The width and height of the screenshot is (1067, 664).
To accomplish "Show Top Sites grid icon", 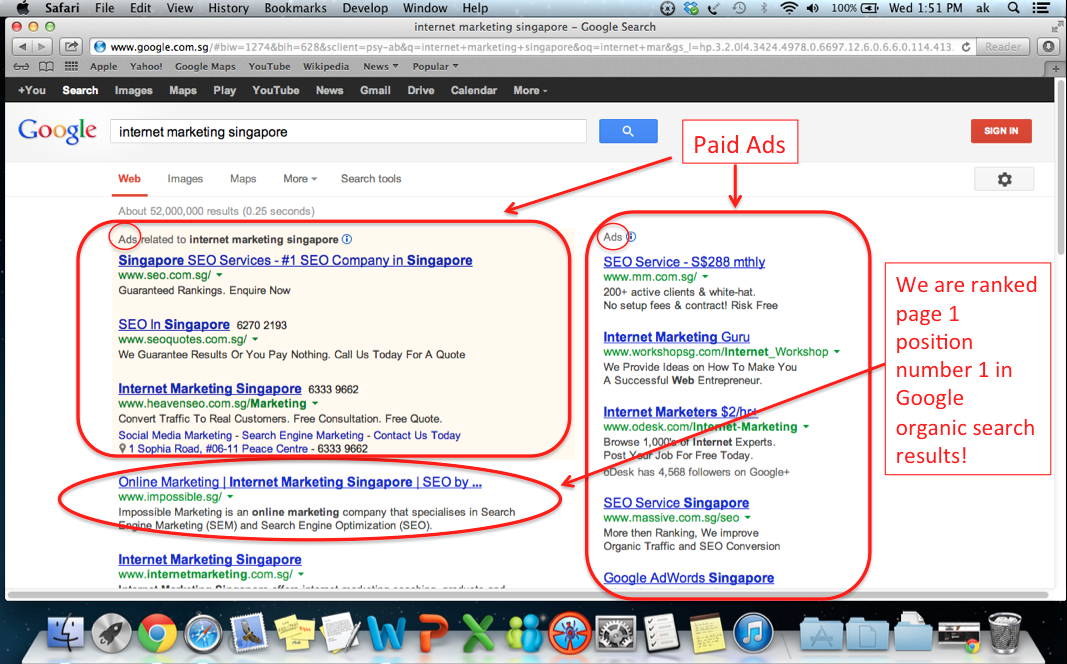I will click(x=71, y=67).
